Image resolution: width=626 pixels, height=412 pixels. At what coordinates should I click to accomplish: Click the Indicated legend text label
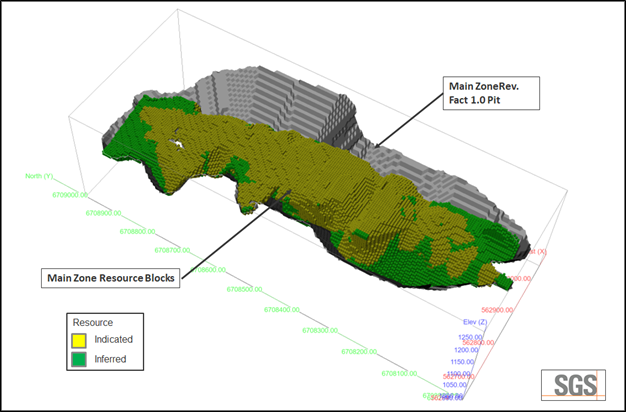113,340
